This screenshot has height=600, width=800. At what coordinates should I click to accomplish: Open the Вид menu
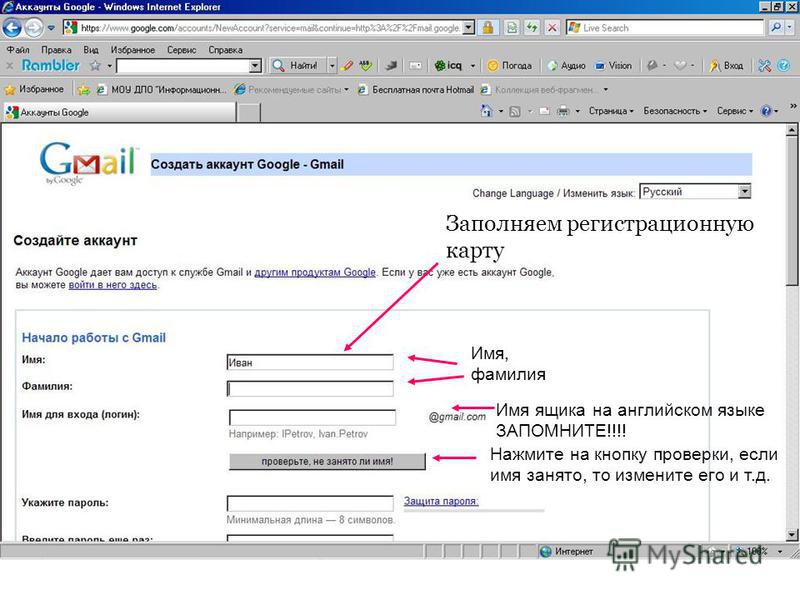pos(91,50)
